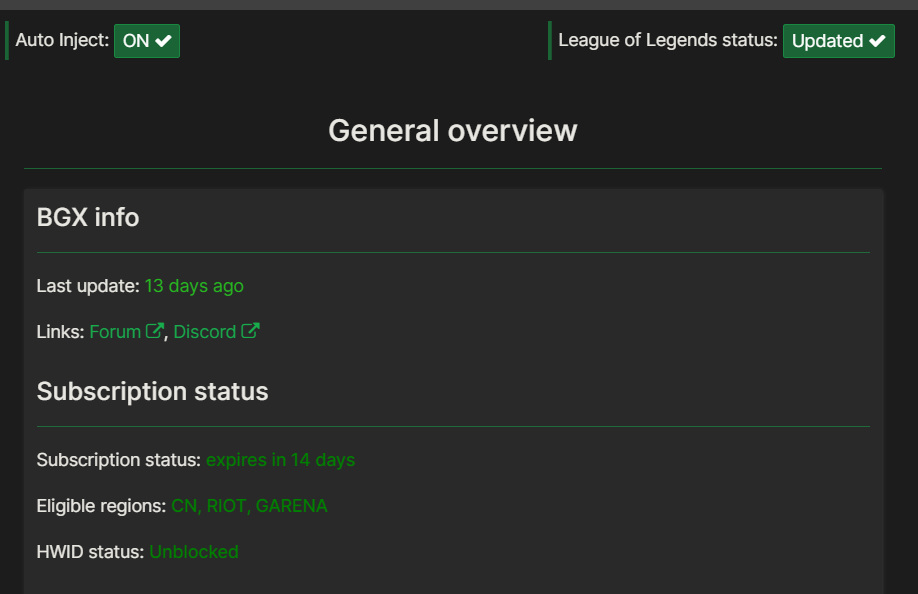The image size is (918, 594).
Task: Click the "13 days ago" update text
Action: point(194,286)
